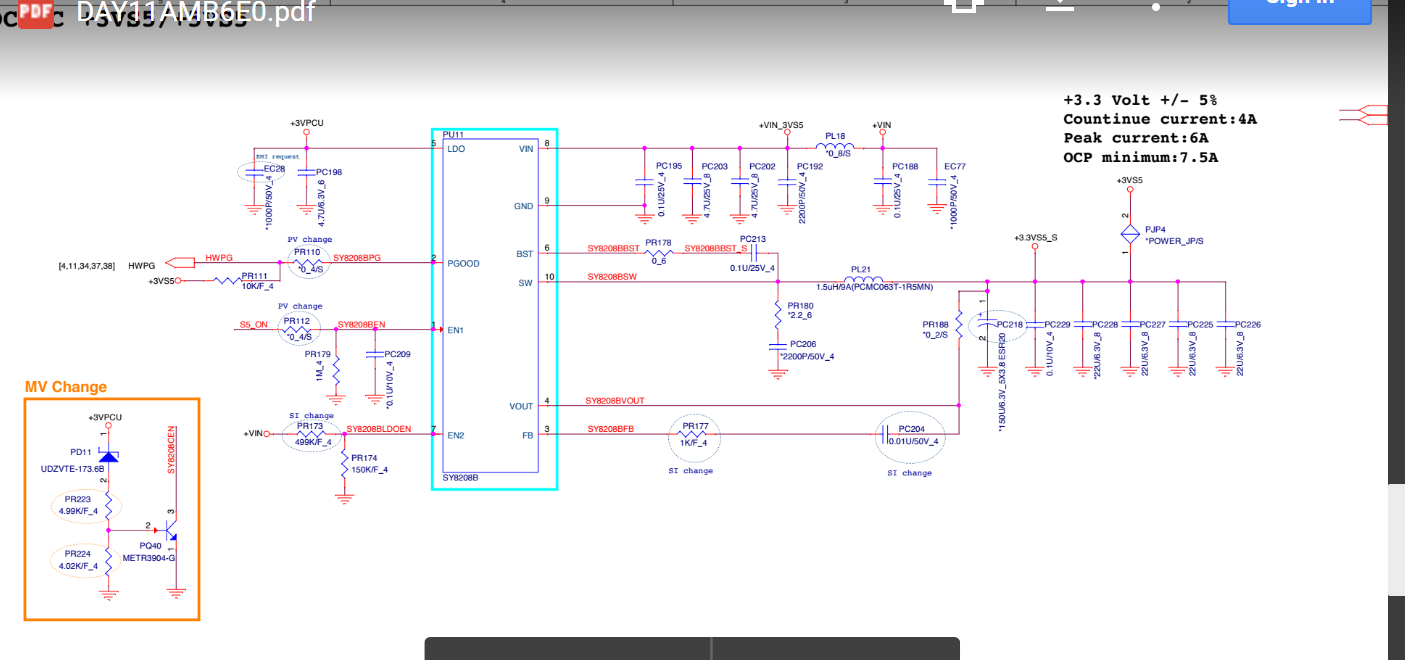The height and width of the screenshot is (660, 1405).
Task: Click the PL18 inductor label
Action: click(835, 136)
